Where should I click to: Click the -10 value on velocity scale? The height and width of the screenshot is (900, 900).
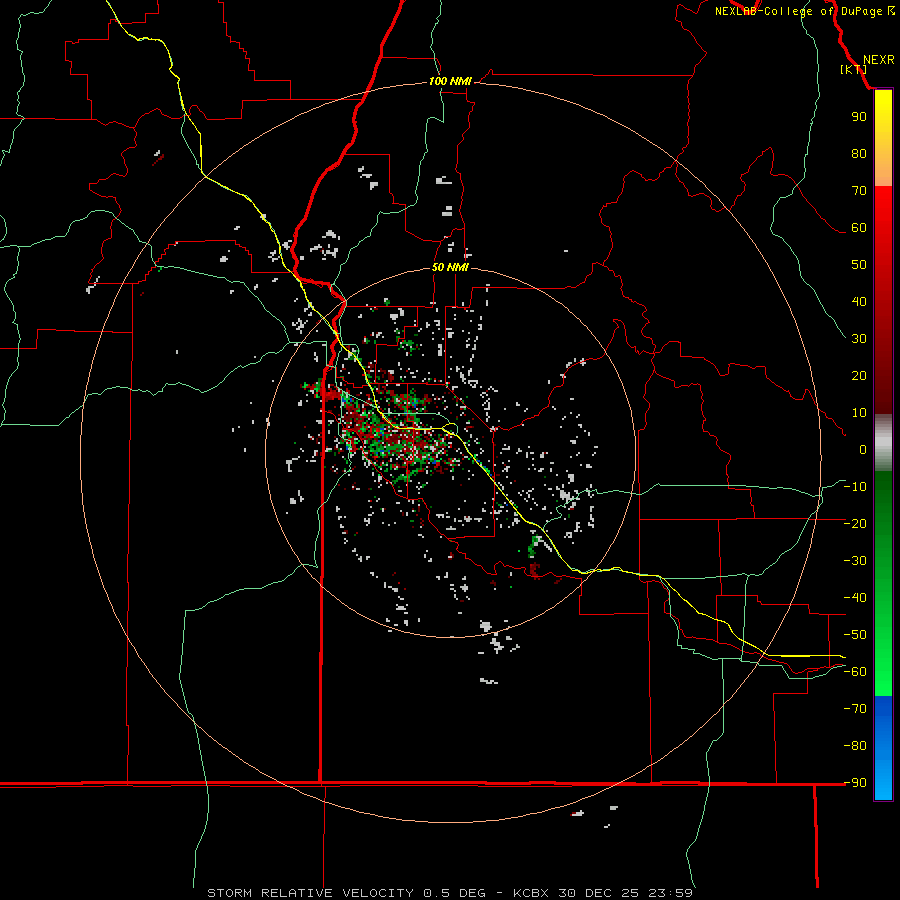855,487
